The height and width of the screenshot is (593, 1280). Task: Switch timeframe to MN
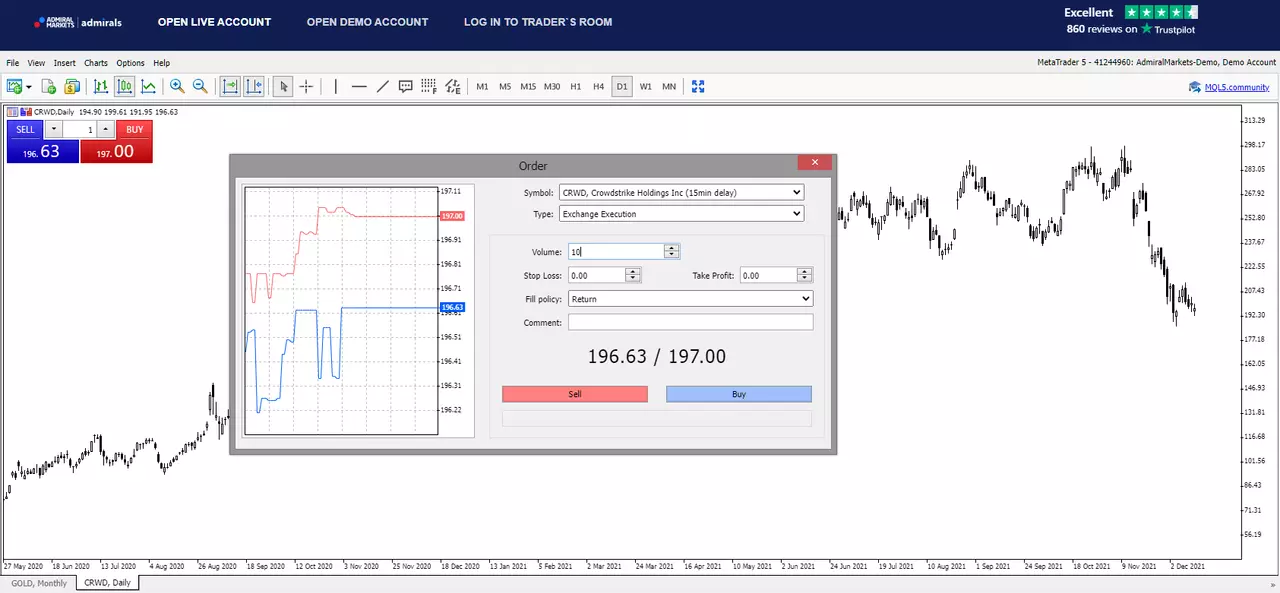(669, 87)
